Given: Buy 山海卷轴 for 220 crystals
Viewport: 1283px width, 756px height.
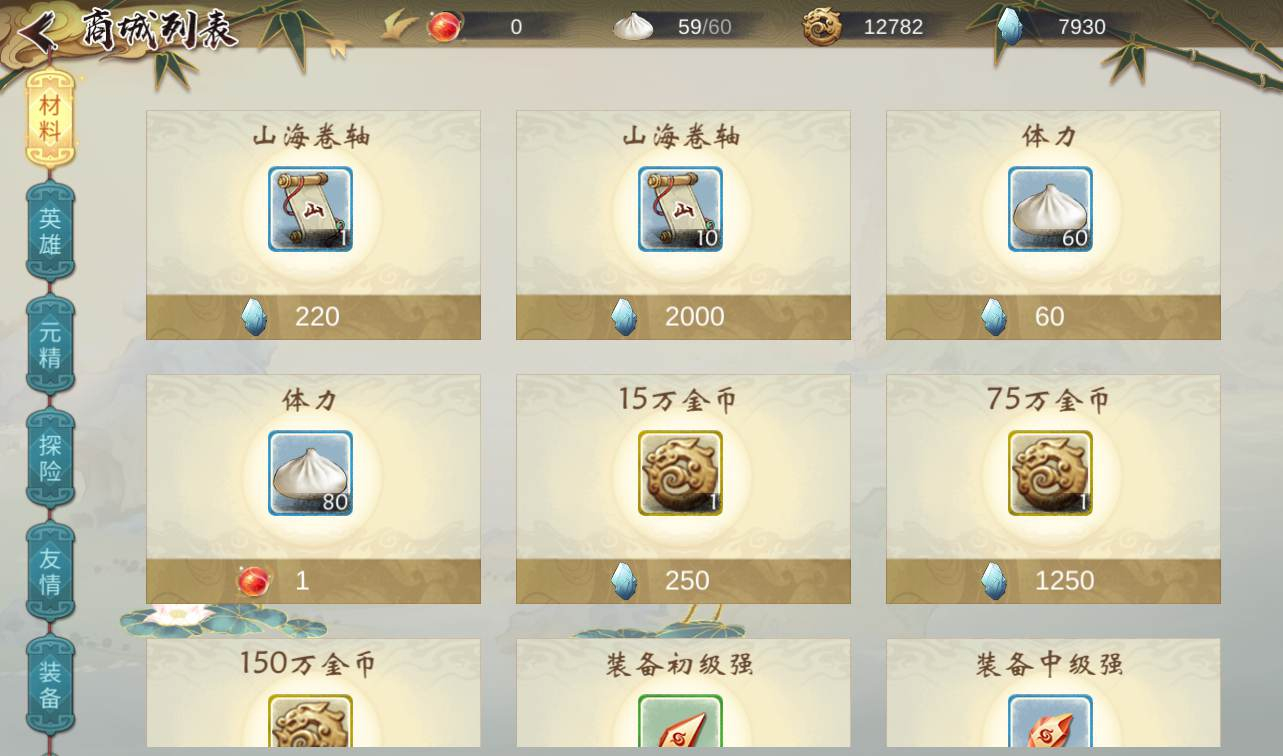Looking at the screenshot, I should pos(313,317).
